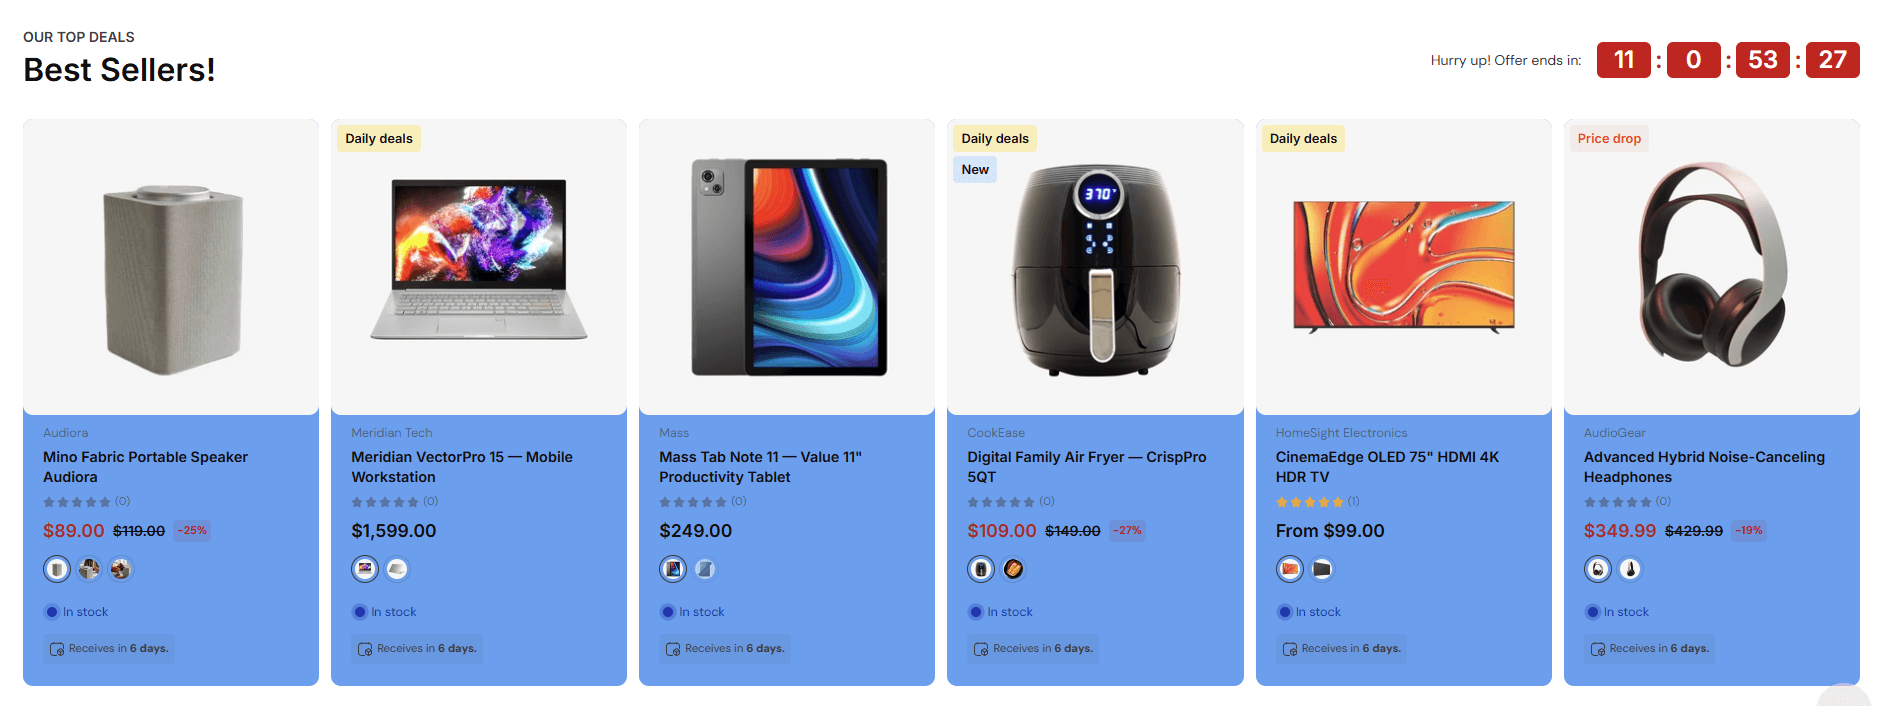
Task: Select the second variant swatch on the headphones card
Action: [x=1631, y=569]
